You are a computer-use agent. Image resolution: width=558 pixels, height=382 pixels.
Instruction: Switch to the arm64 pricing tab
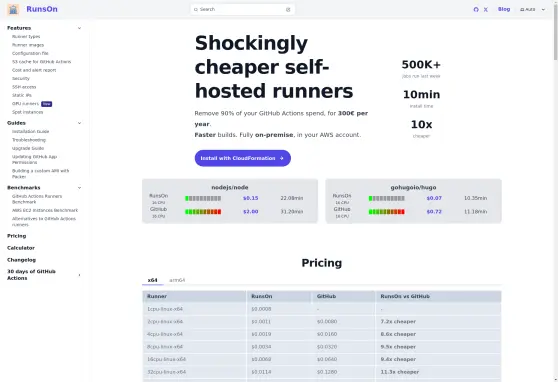click(x=177, y=280)
